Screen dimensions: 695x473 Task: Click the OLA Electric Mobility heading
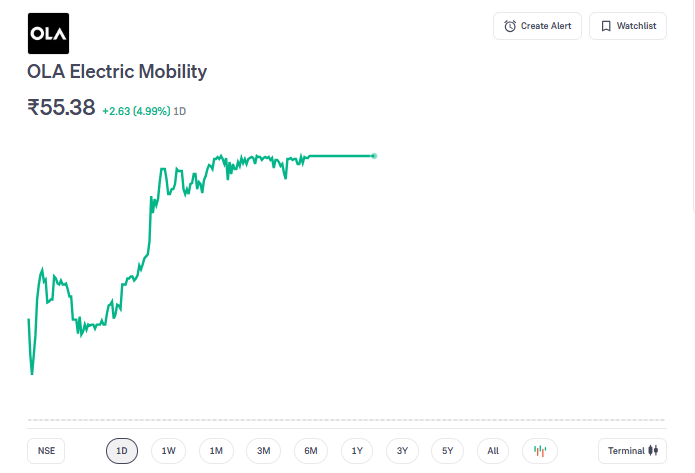117,72
